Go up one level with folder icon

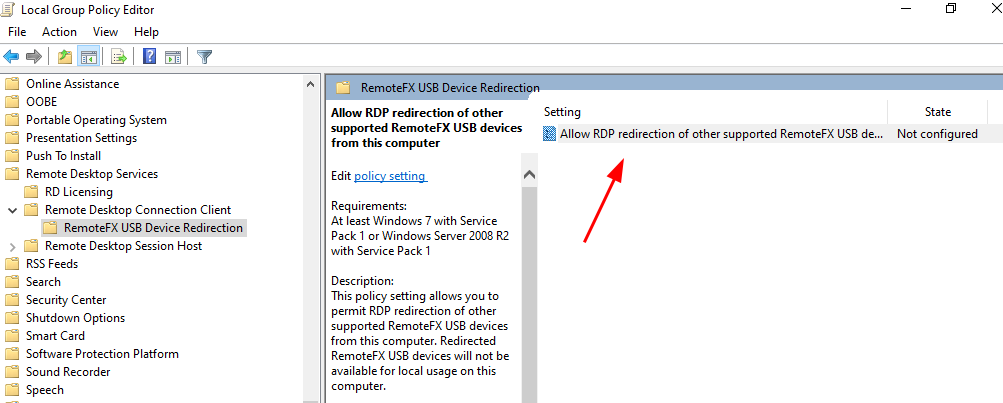click(65, 56)
